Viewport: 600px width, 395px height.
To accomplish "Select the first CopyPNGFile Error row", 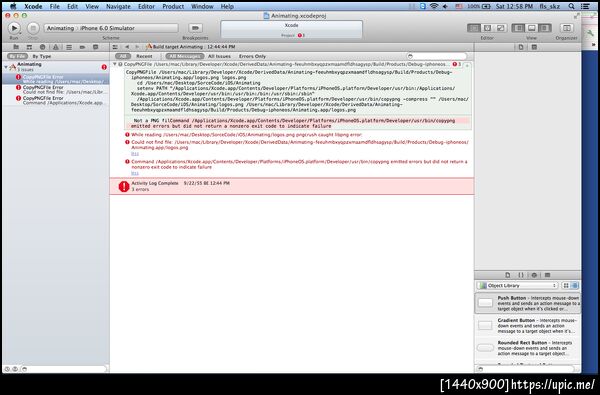I will [56, 79].
